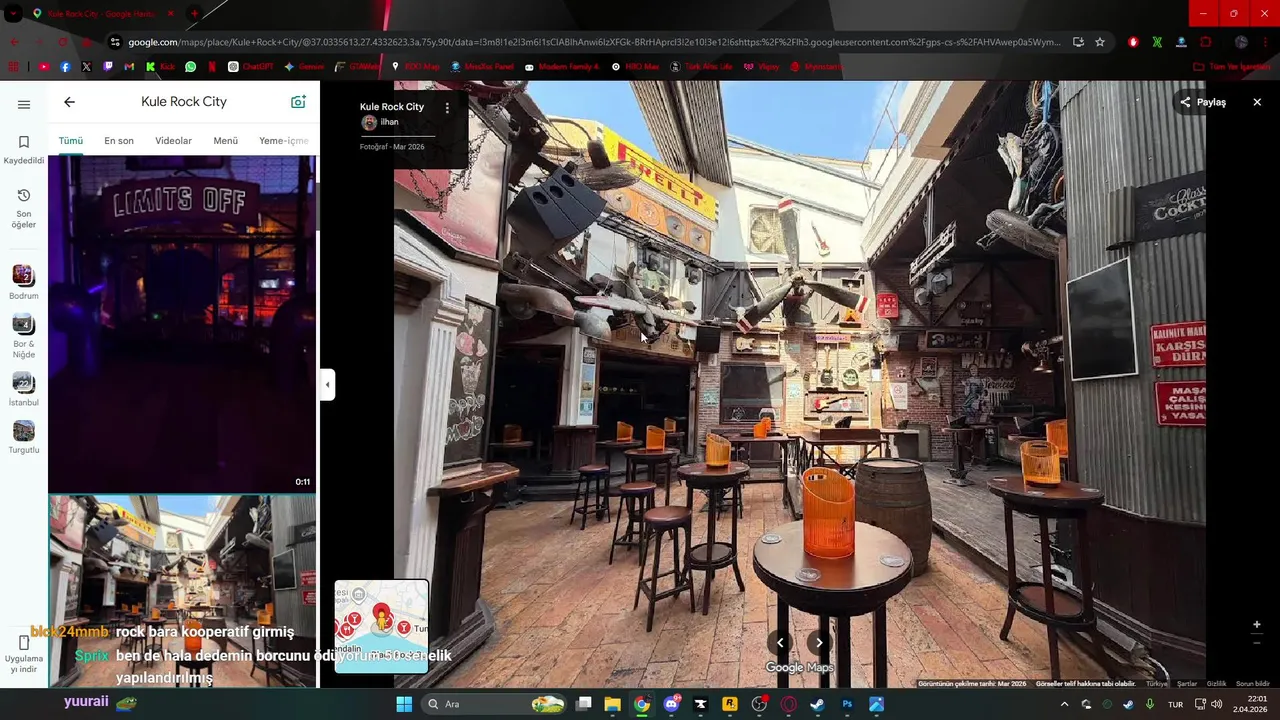Image resolution: width=1280 pixels, height=720 pixels.
Task: Open the Bor & Niğde recent item
Action: point(24,336)
